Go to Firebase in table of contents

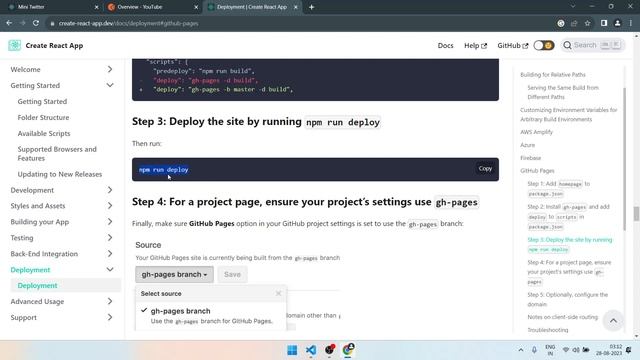[x=531, y=158]
